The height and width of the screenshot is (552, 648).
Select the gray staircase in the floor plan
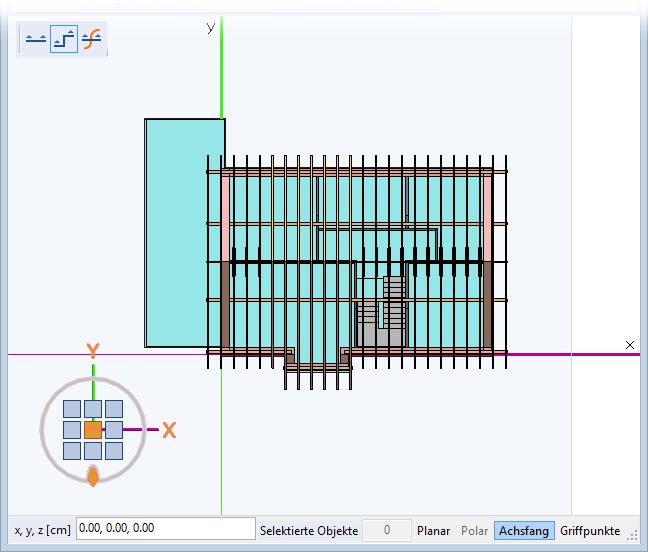pyautogui.click(x=381, y=312)
